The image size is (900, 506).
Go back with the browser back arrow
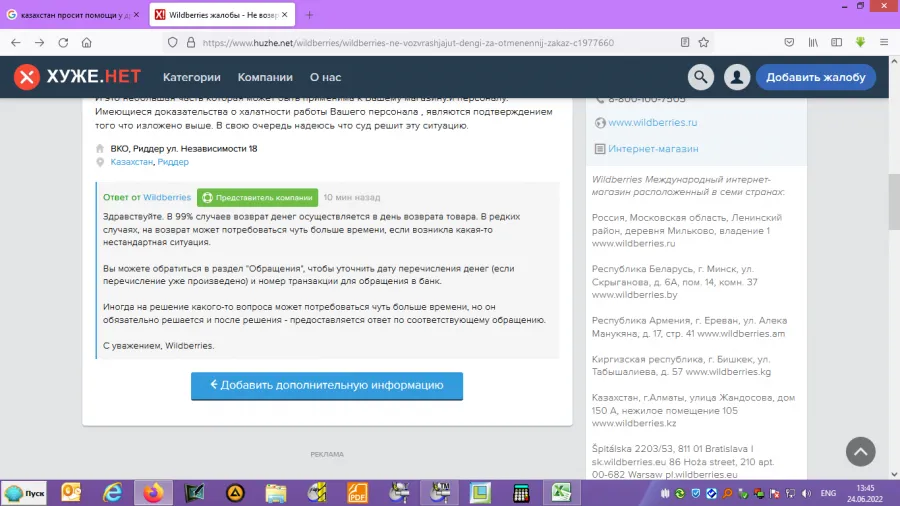(x=15, y=42)
